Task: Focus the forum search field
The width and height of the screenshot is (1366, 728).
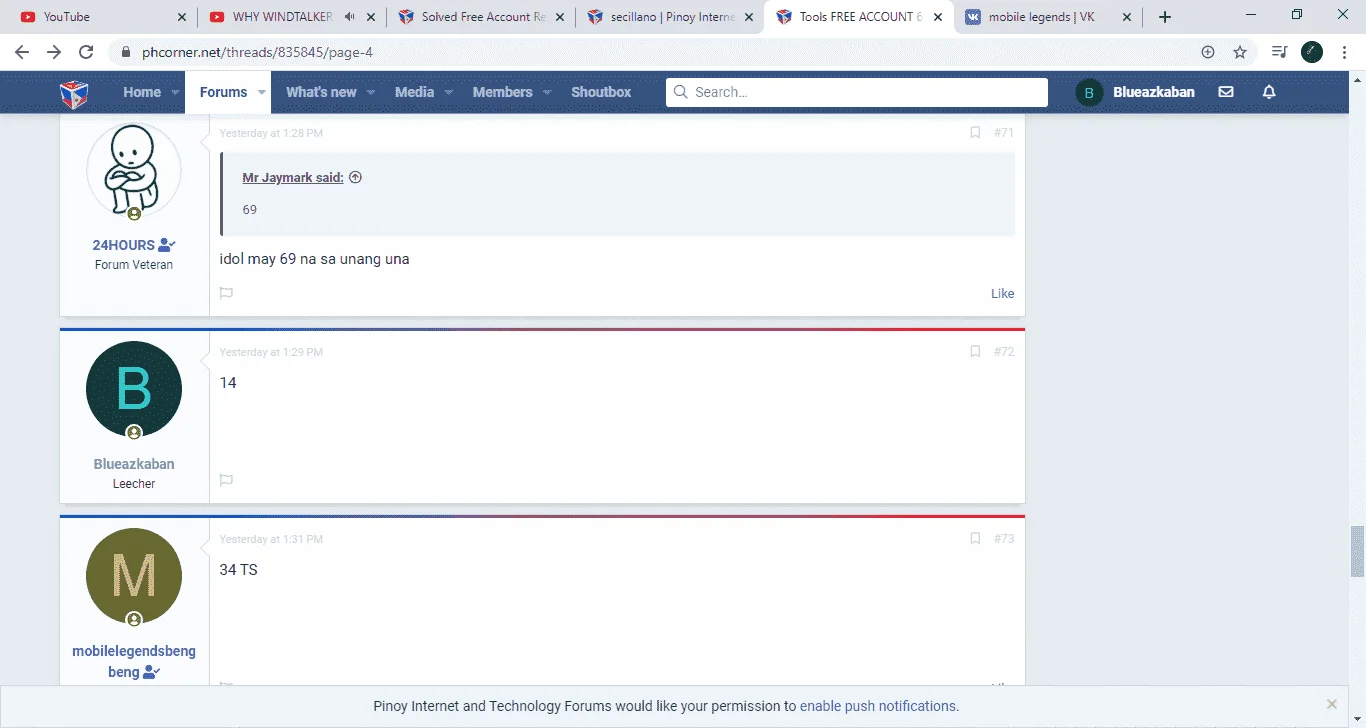Action: [x=857, y=92]
